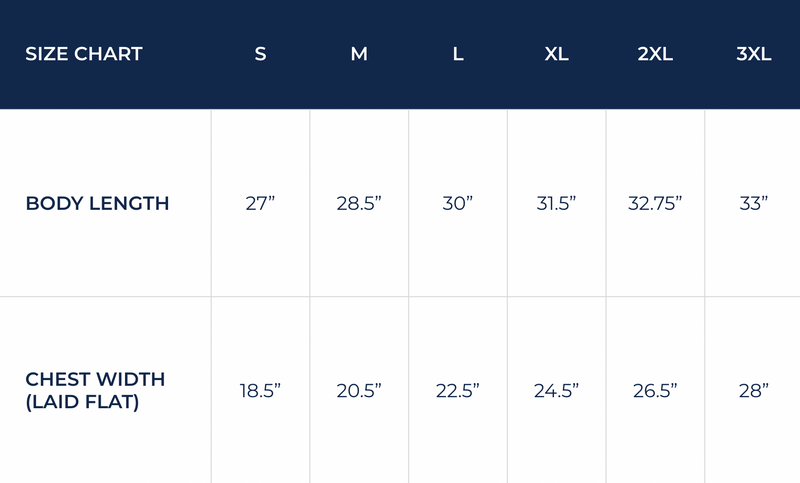Screen dimensions: 800x483
Task: Click the L size column header
Action: pos(458,54)
